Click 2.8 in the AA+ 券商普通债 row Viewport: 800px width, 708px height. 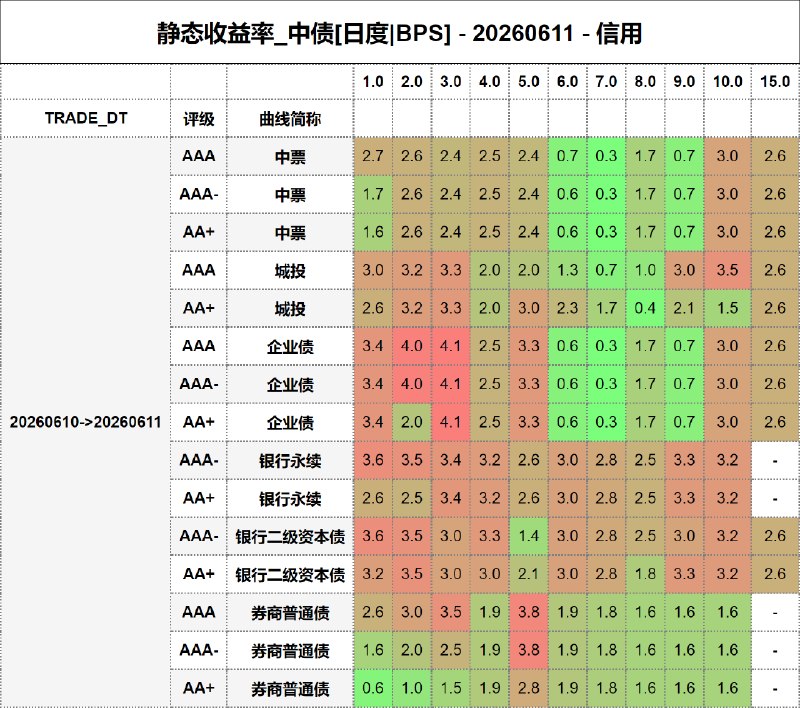tap(529, 688)
